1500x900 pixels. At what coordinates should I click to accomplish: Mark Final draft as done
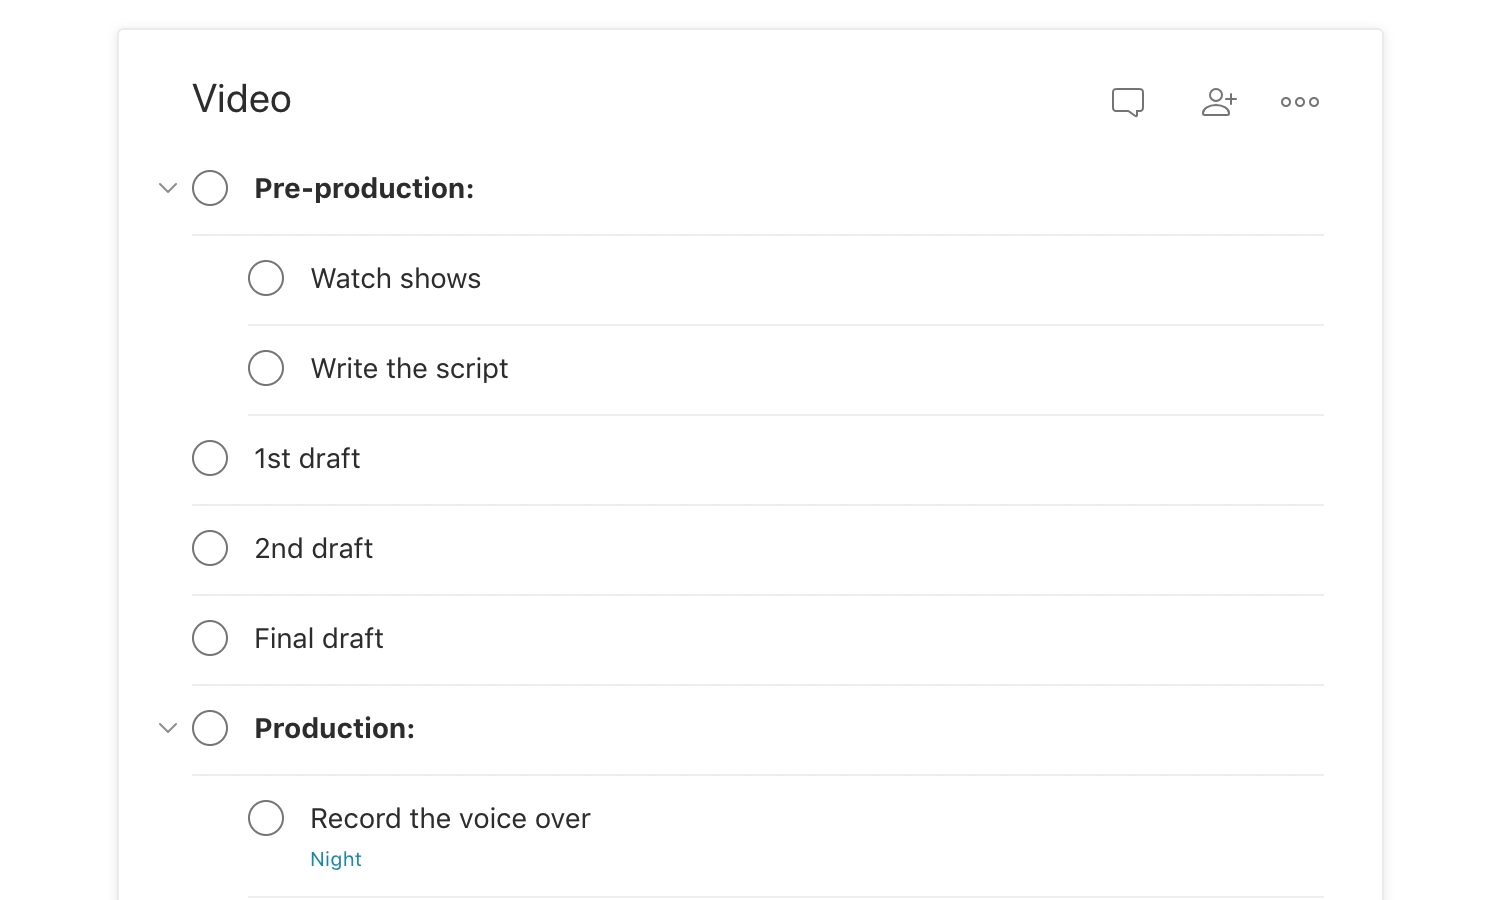coord(210,638)
